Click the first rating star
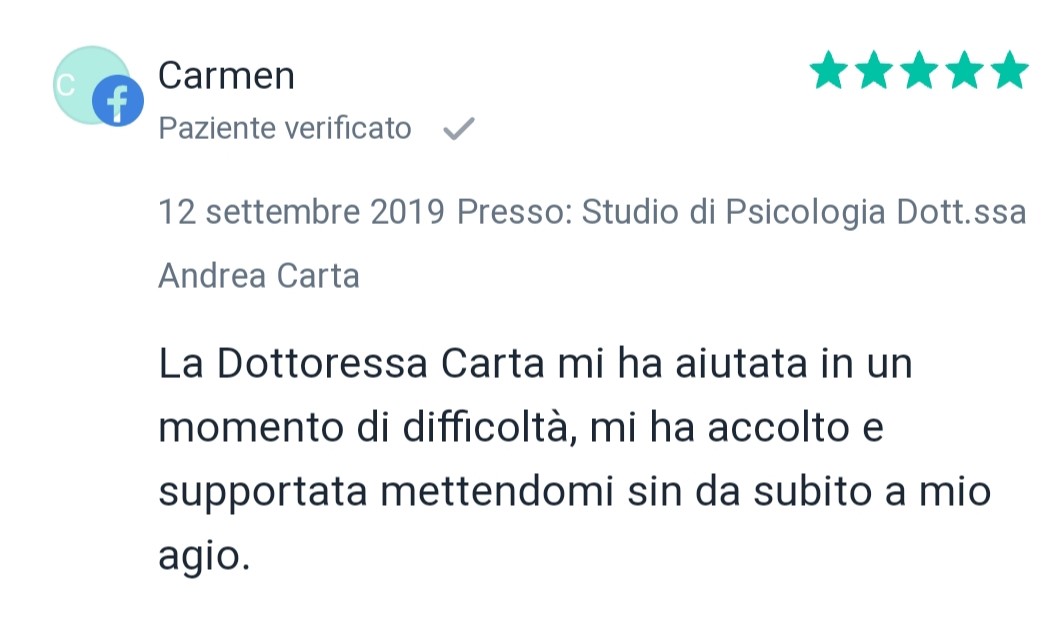This screenshot has height=620, width=1060. point(829,70)
